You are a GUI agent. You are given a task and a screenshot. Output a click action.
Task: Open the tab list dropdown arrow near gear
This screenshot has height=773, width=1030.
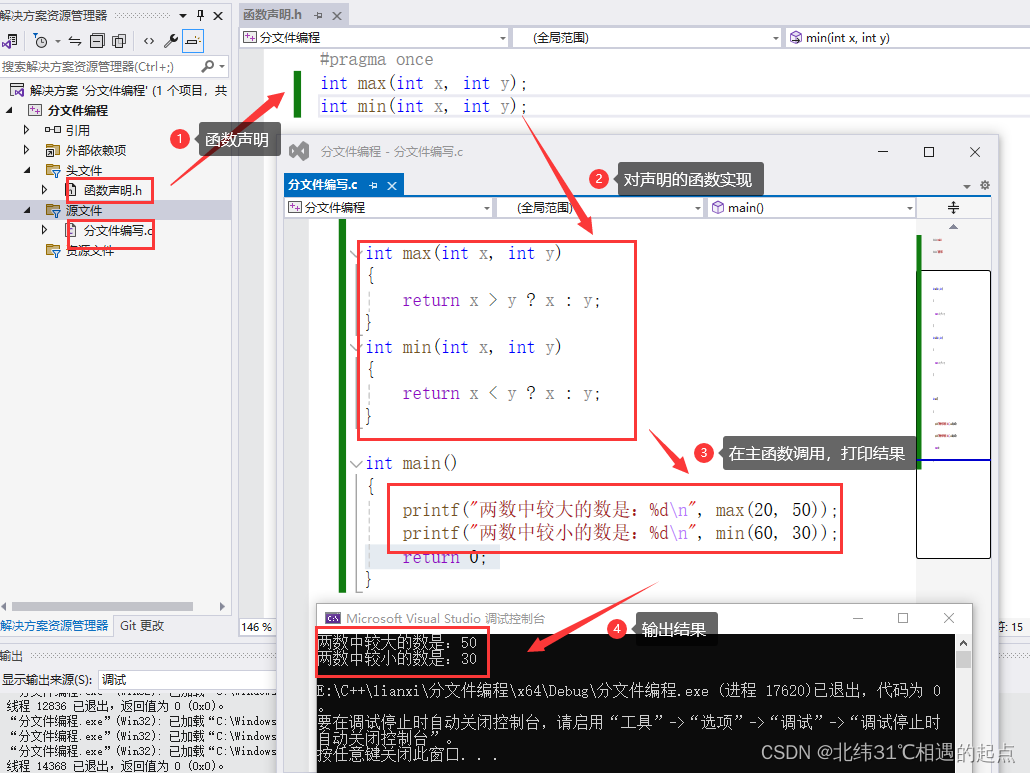point(967,187)
